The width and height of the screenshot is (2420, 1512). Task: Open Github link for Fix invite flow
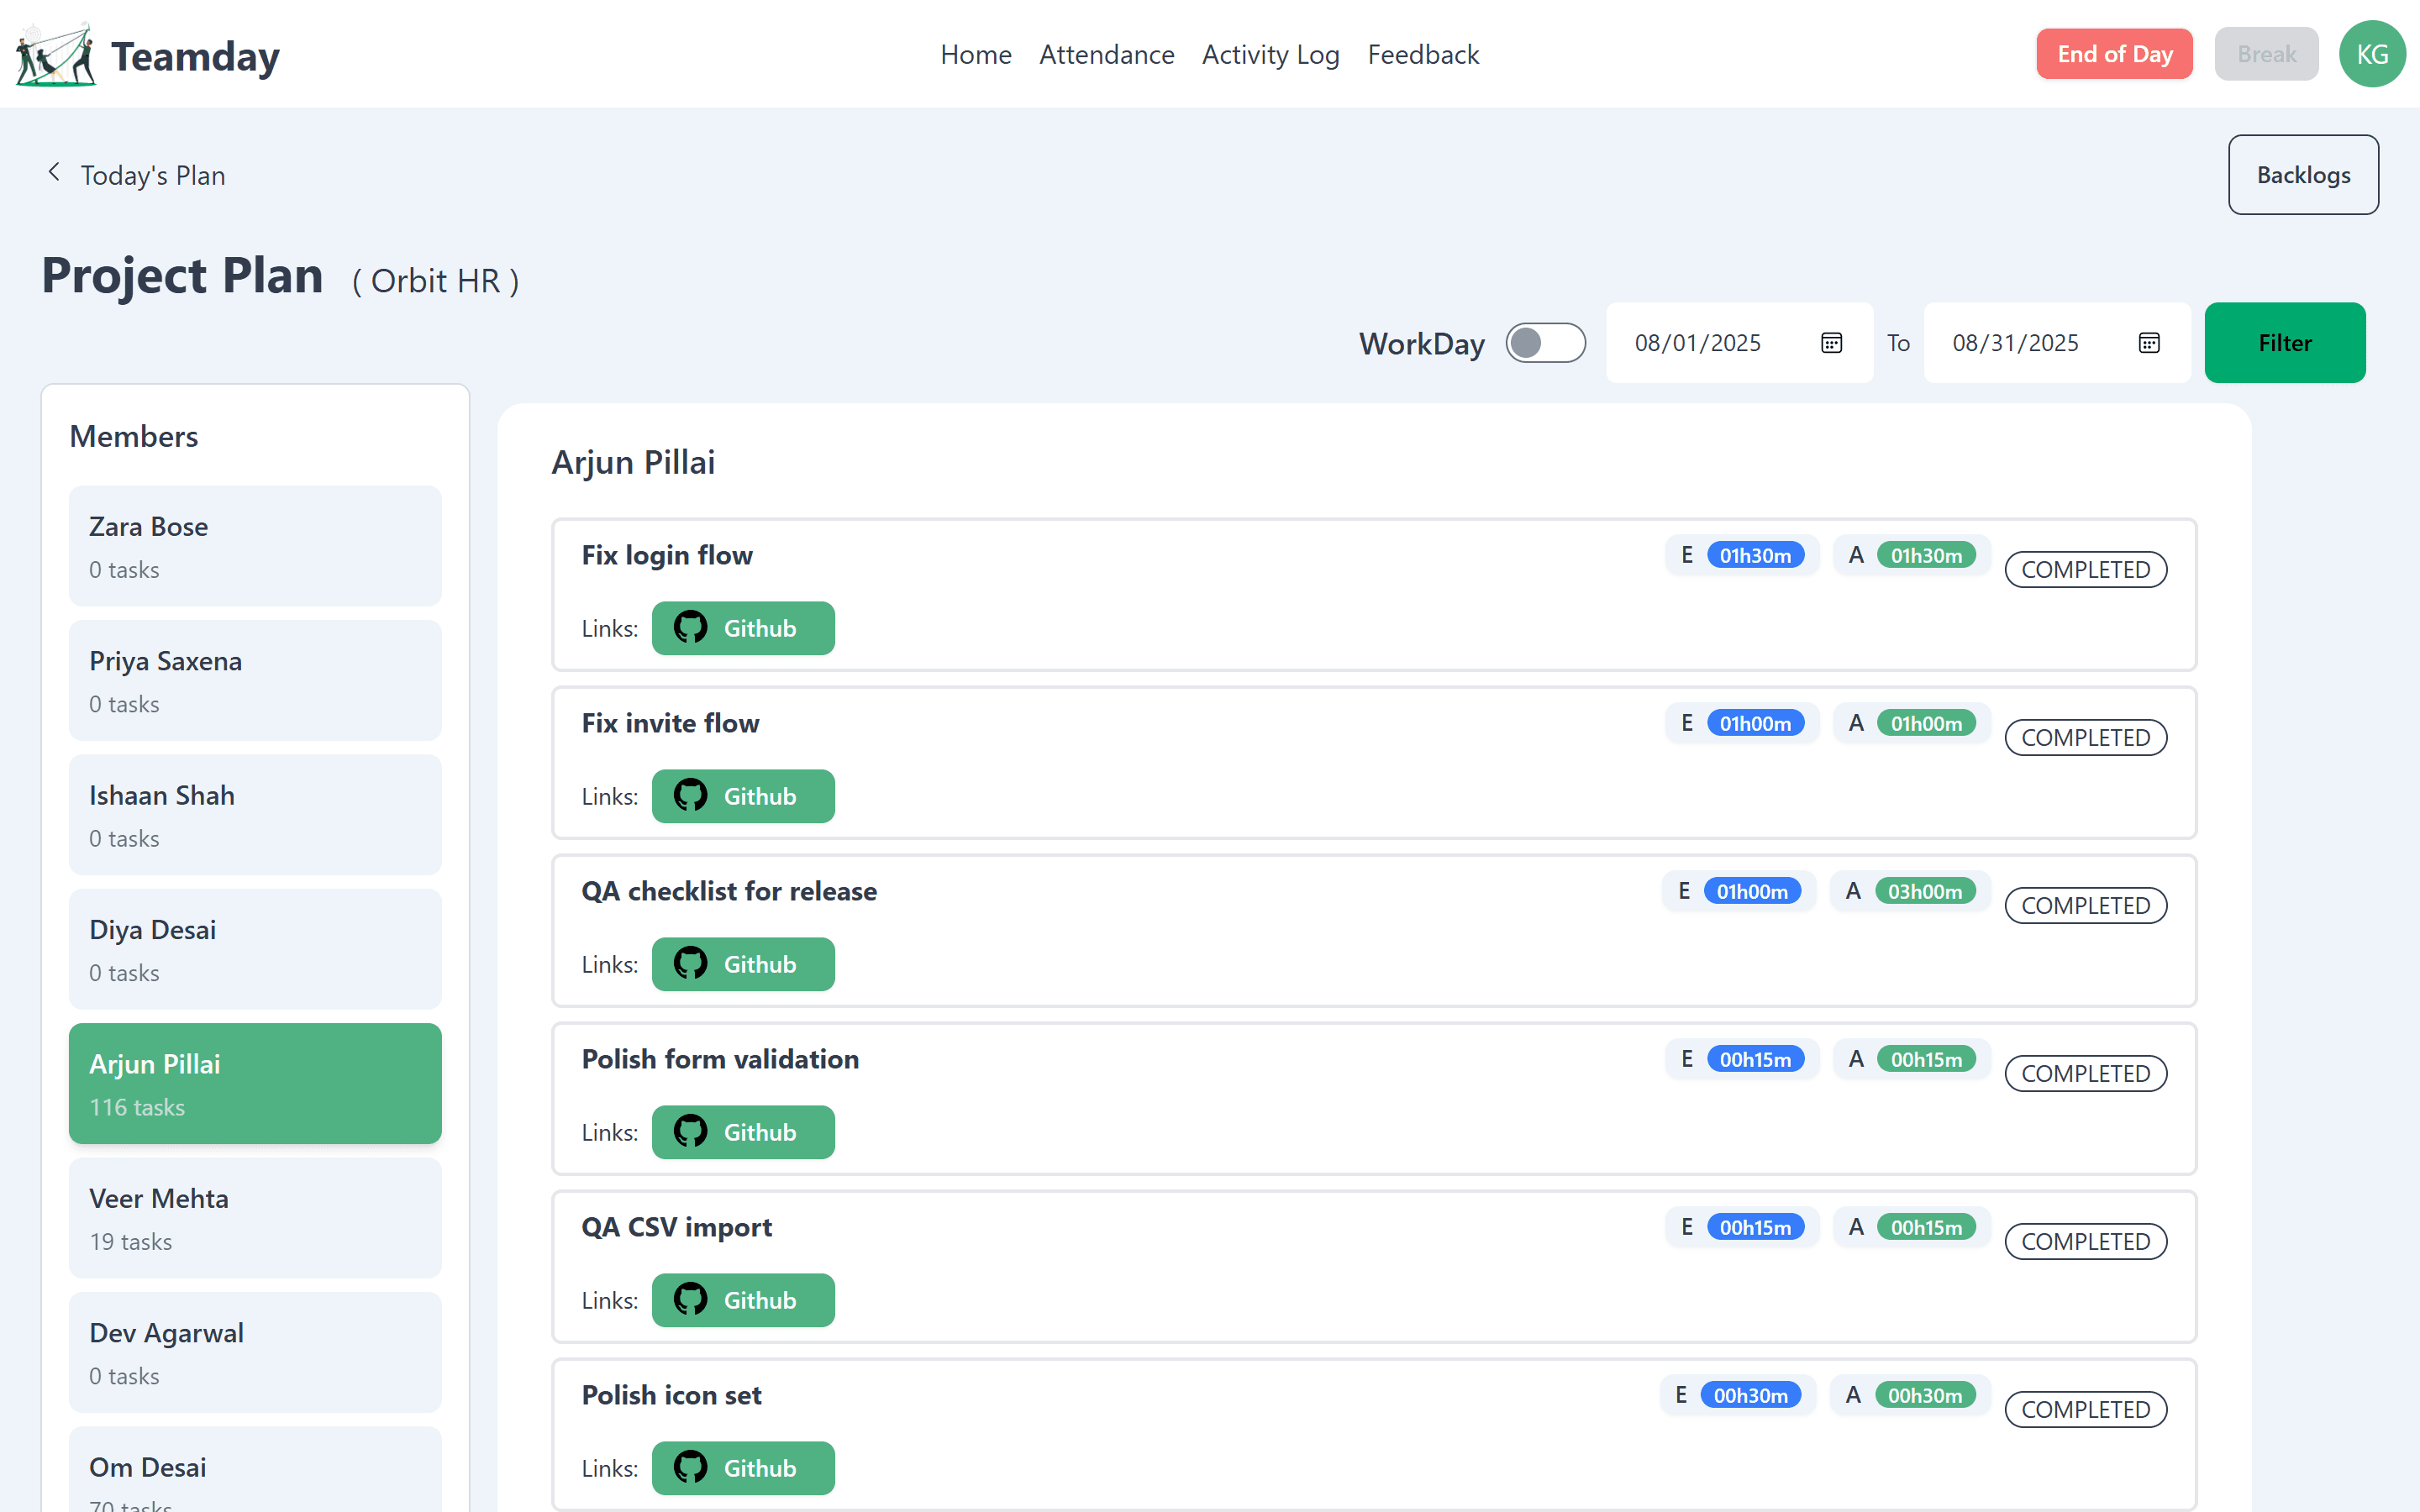pyautogui.click(x=743, y=796)
